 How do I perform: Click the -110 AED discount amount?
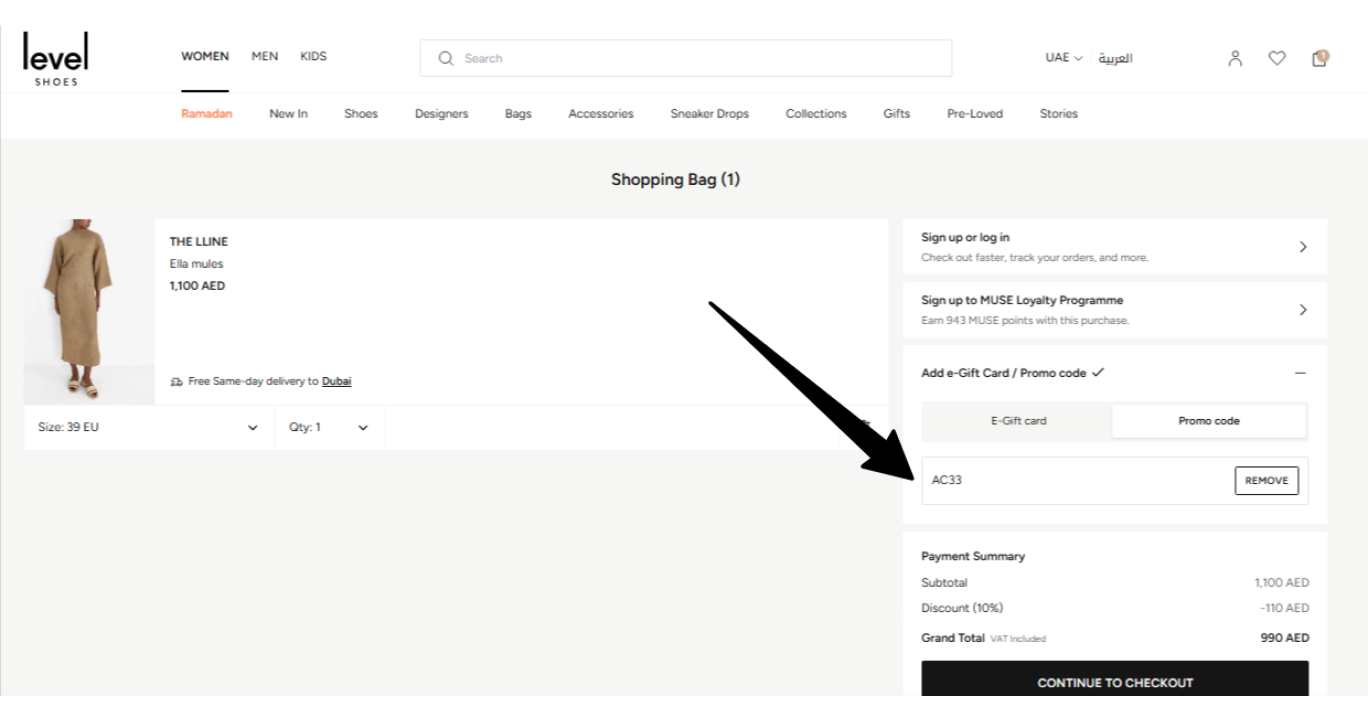point(1285,608)
